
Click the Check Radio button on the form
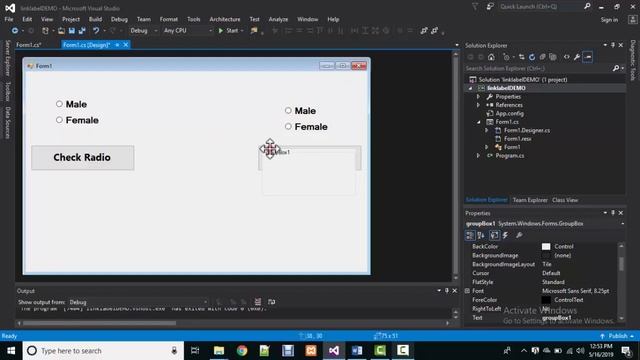83,158
